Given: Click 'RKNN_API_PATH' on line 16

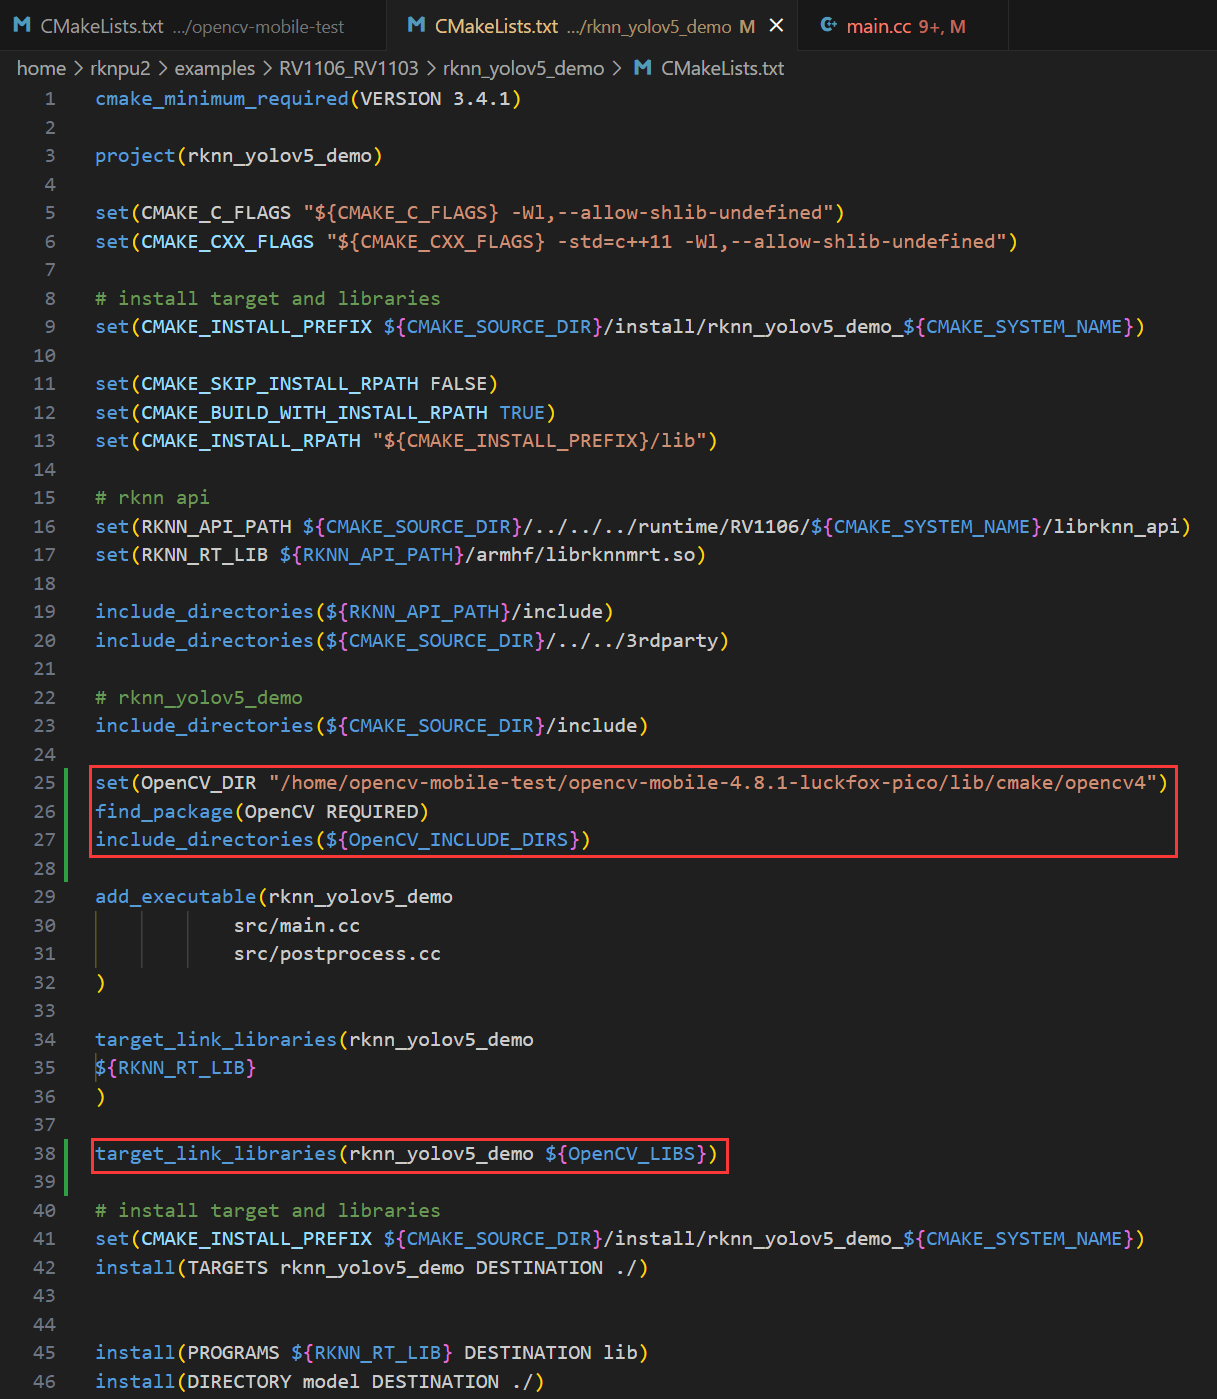Looking at the screenshot, I should point(216,527).
